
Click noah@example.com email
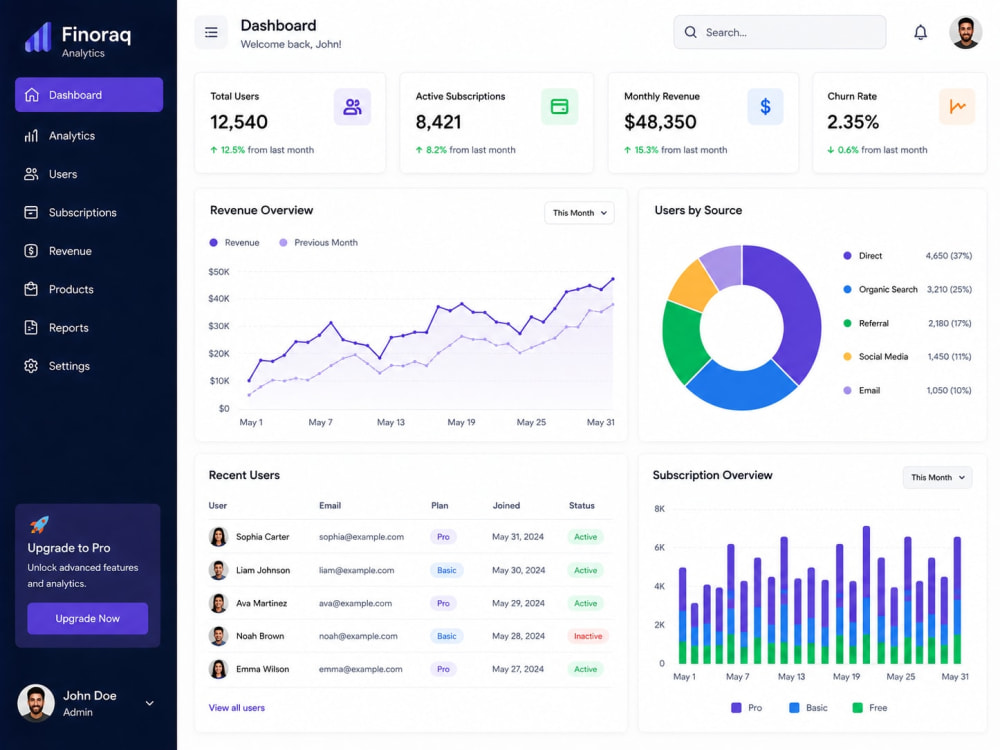point(358,636)
